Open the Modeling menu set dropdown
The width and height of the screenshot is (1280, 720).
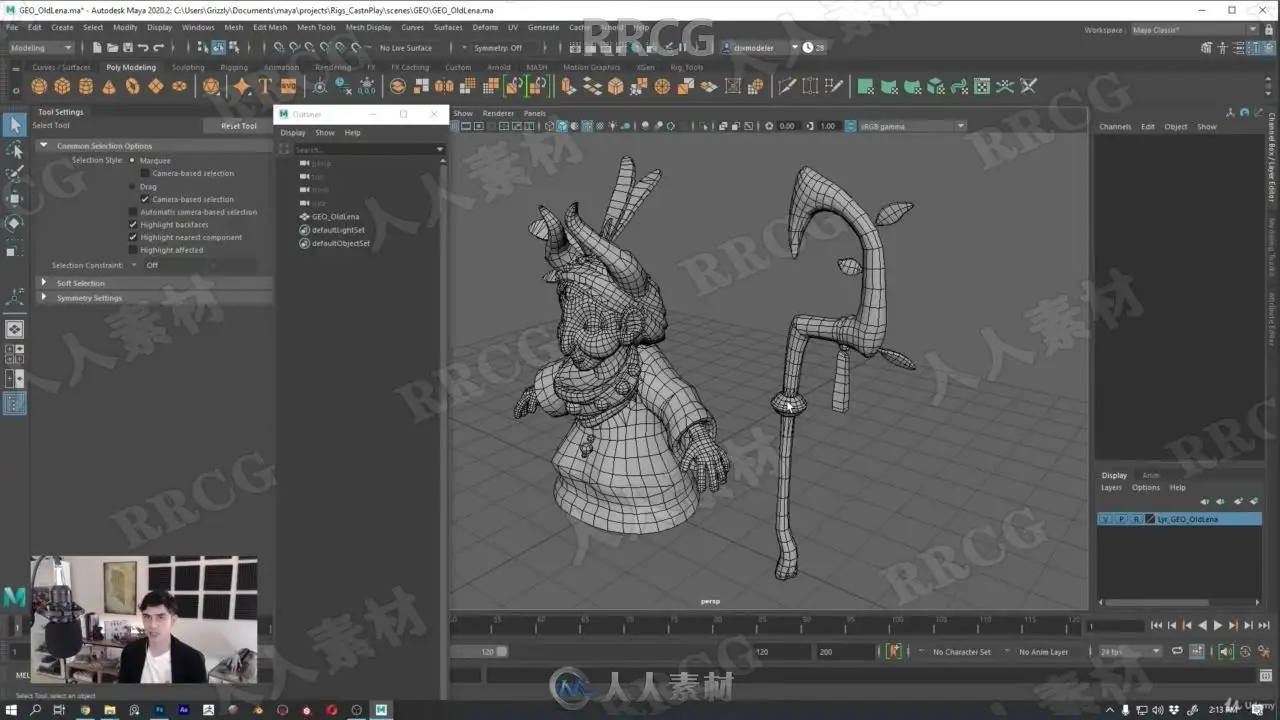pos(40,48)
